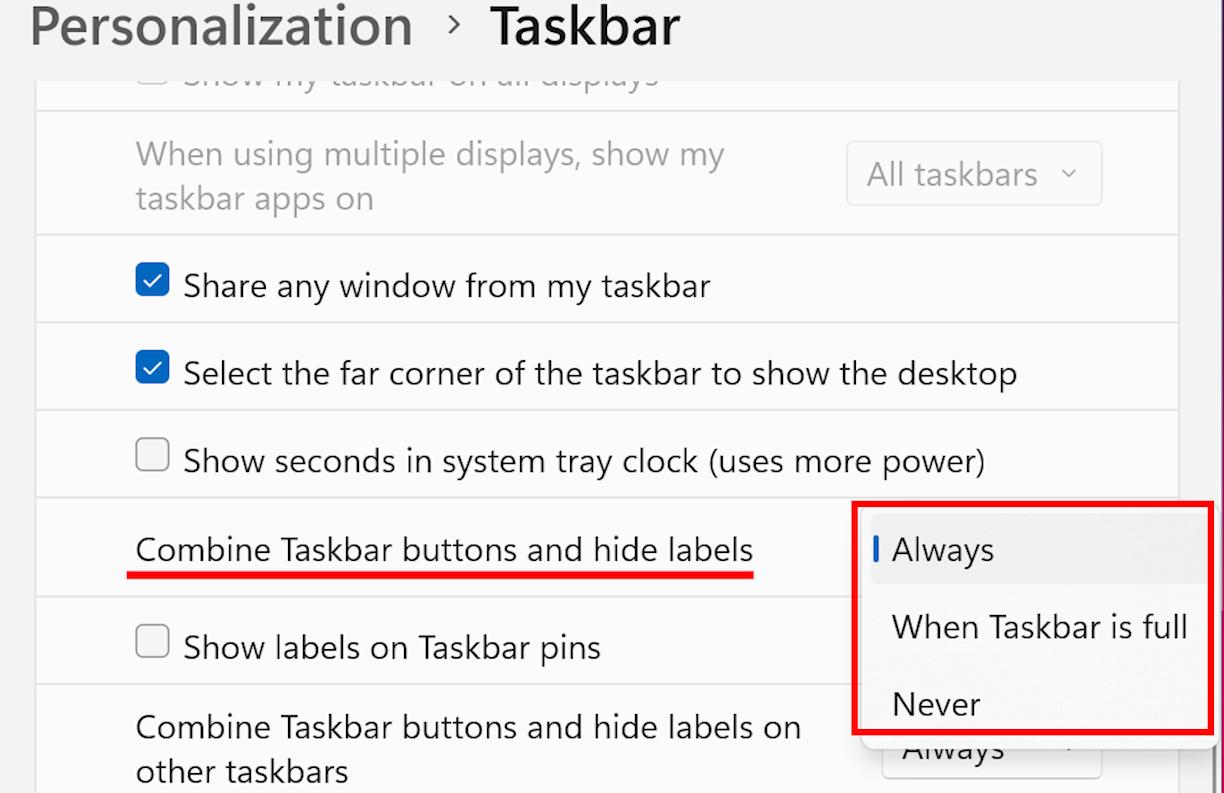The image size is (1224, 793).
Task: Enable Show seconds in system tray clock
Action: 152,456
